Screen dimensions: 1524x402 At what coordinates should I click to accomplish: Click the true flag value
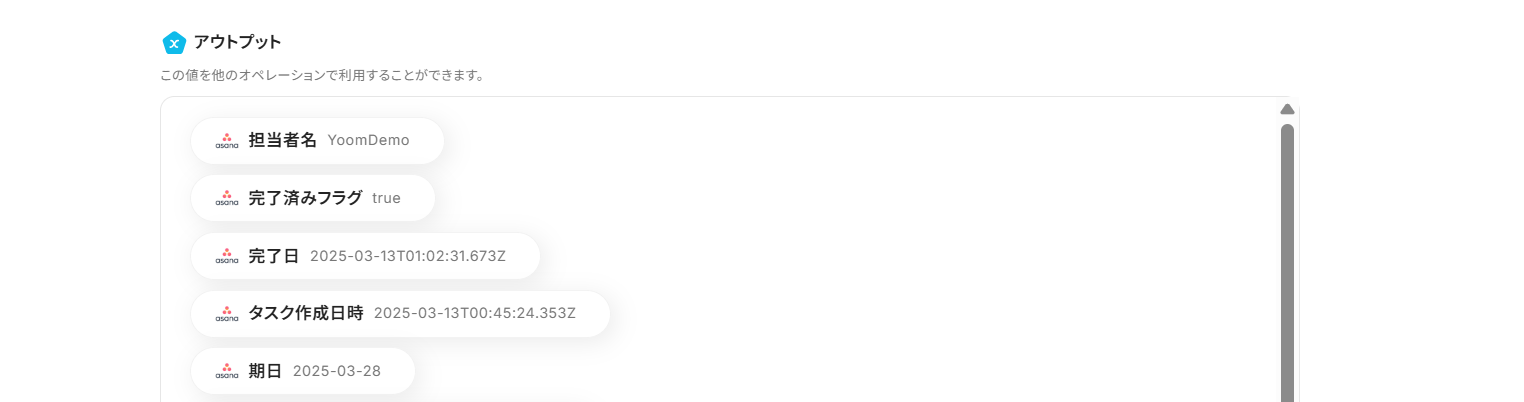pos(386,198)
